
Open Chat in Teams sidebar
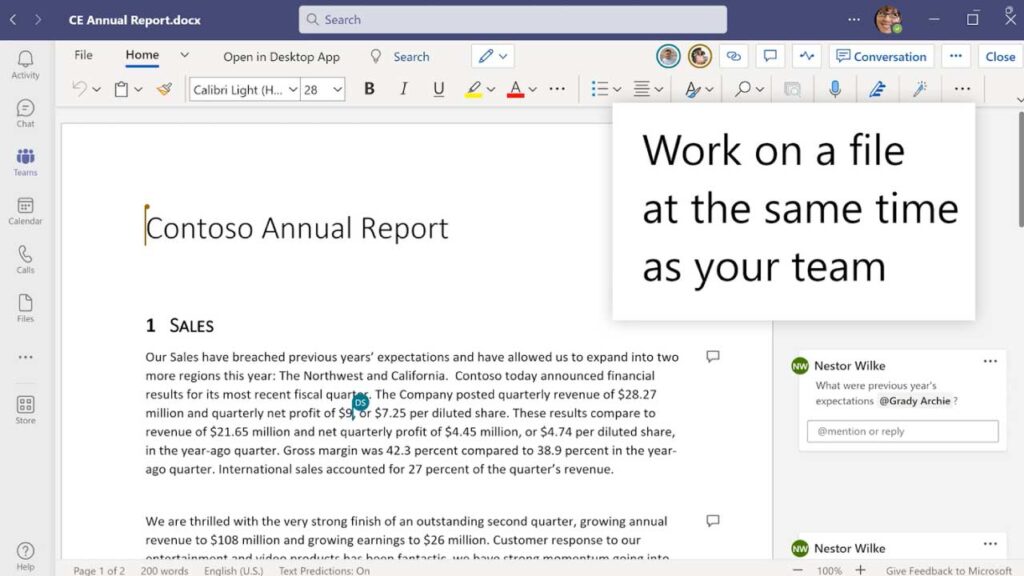point(25,114)
